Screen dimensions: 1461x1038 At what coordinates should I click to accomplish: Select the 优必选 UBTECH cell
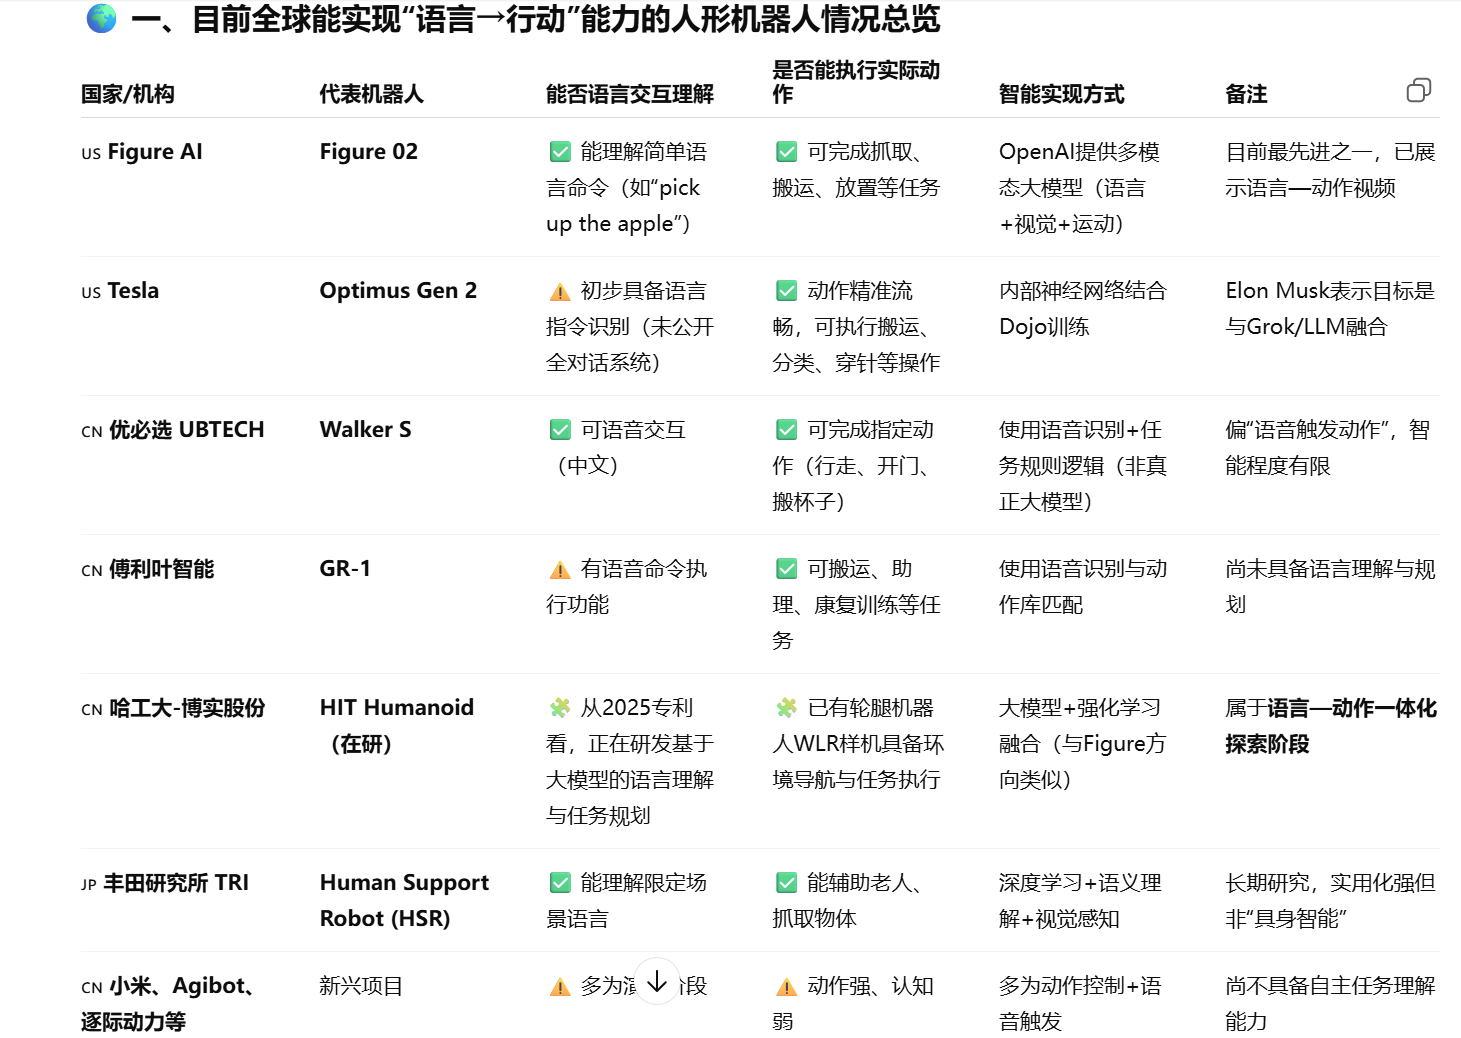(173, 430)
